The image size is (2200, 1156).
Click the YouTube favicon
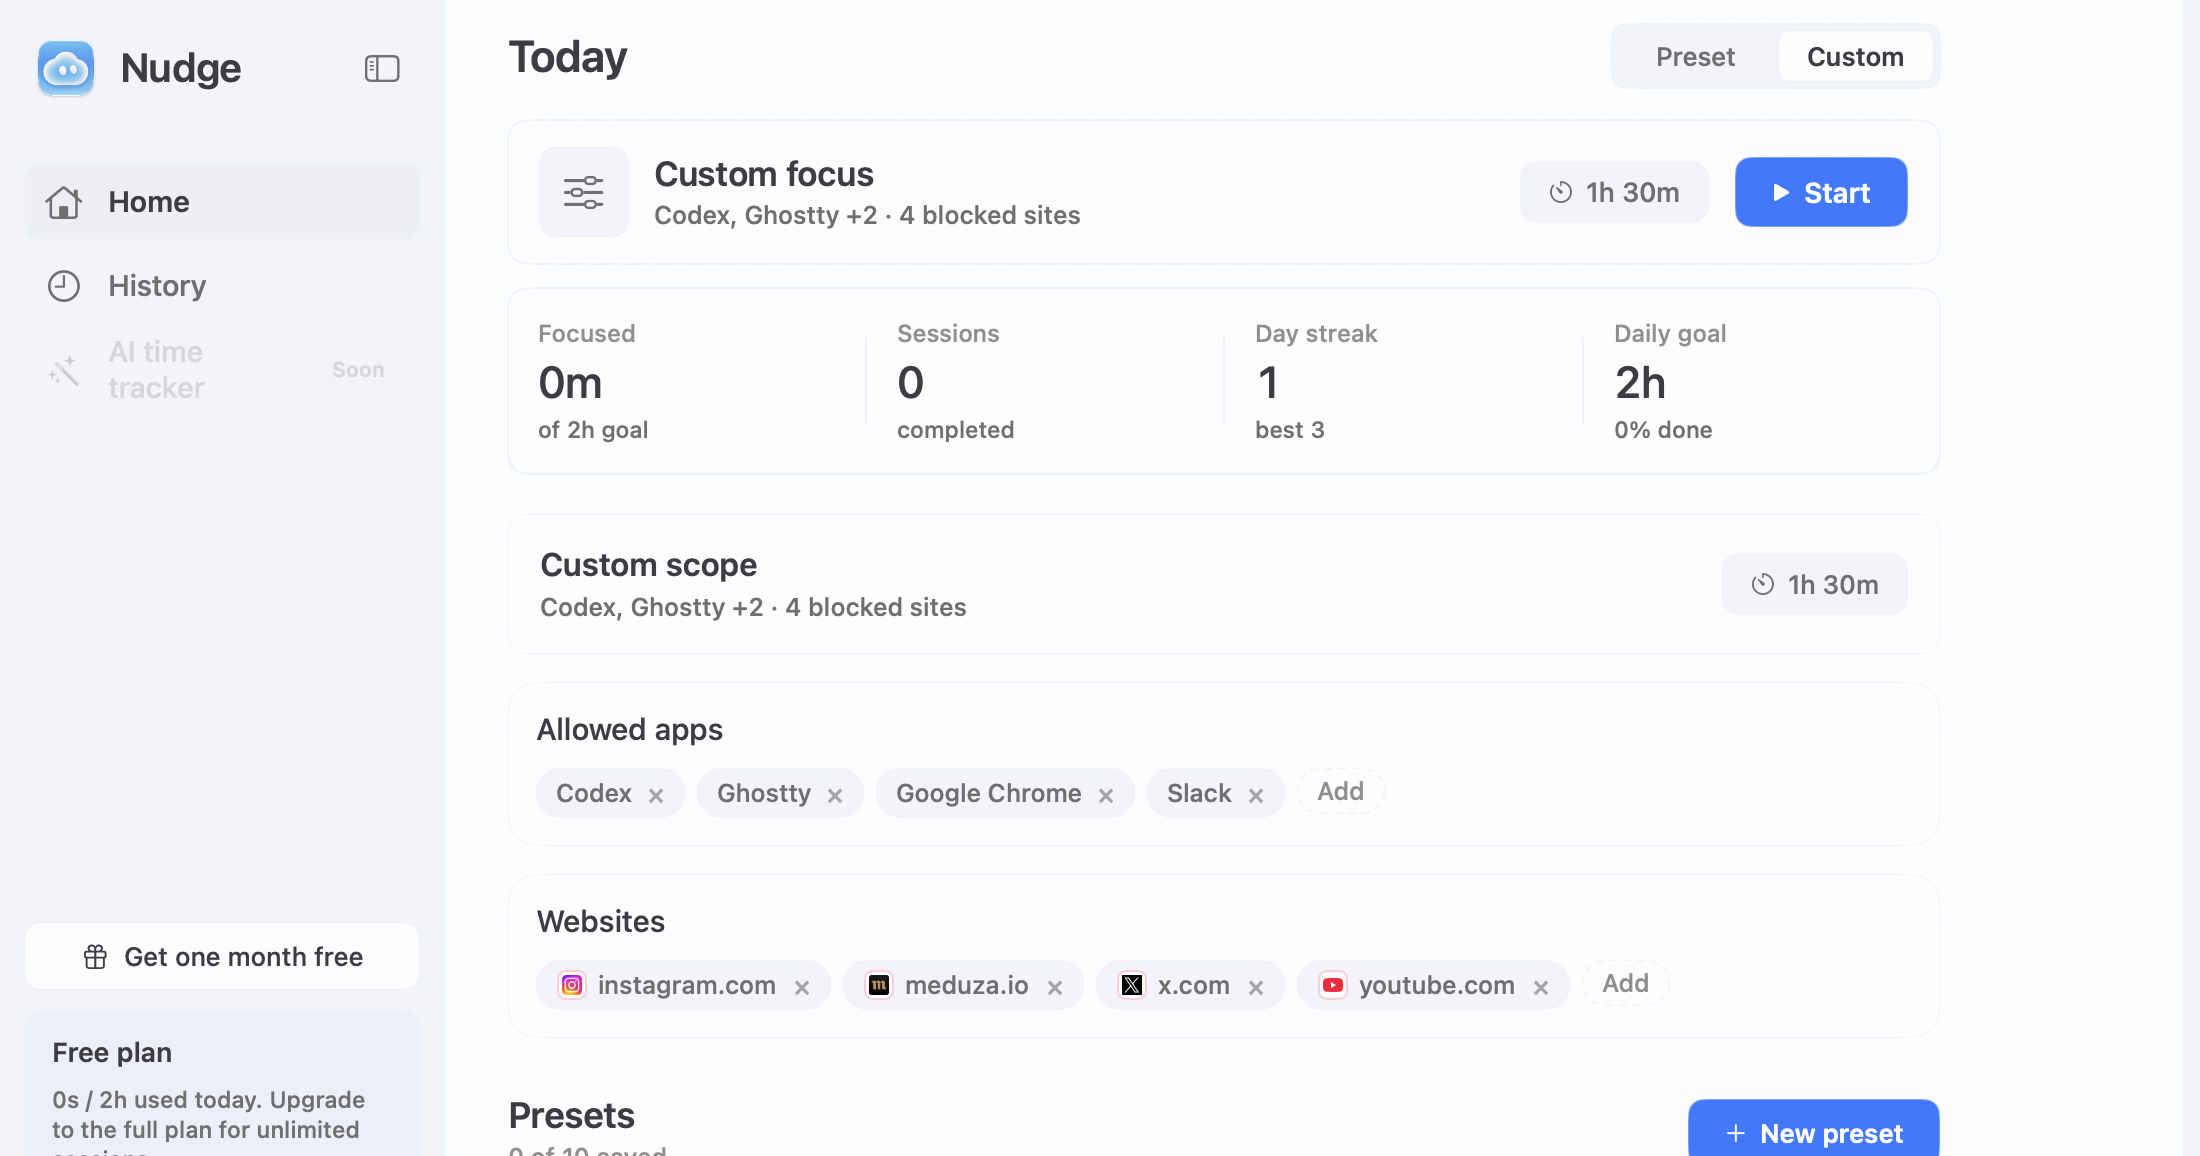point(1333,985)
